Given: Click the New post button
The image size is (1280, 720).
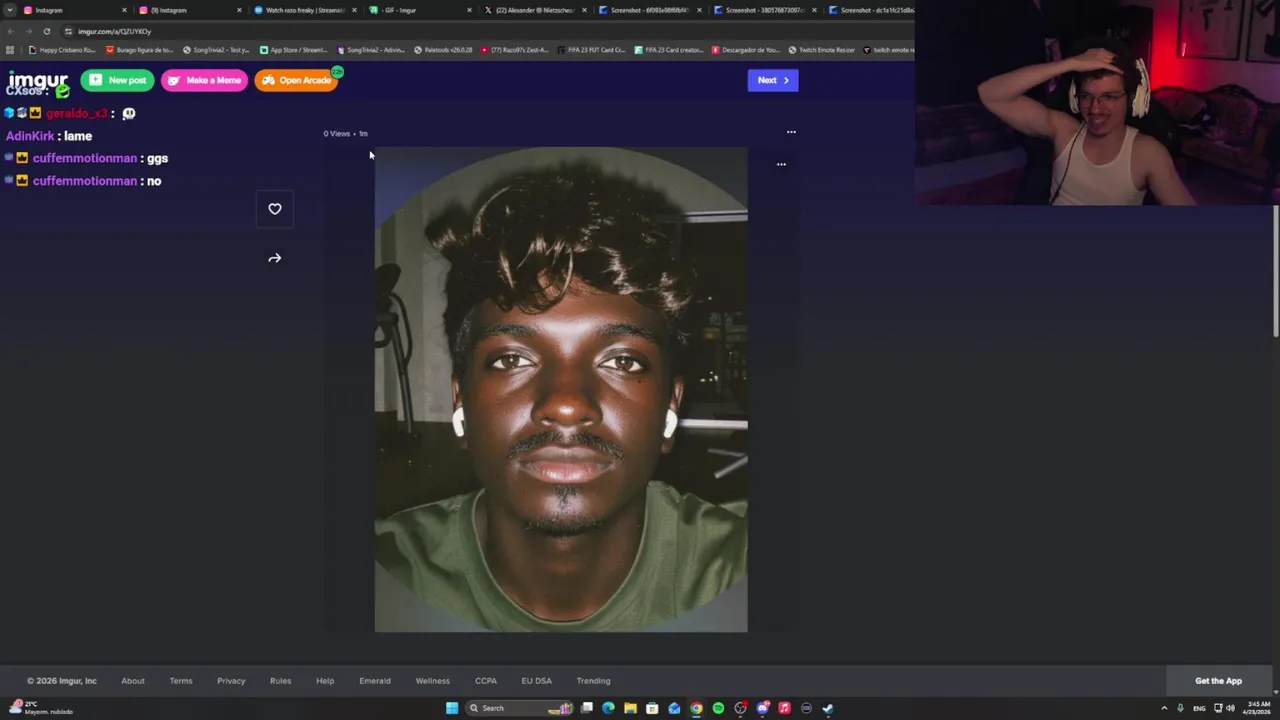Looking at the screenshot, I should click(117, 80).
